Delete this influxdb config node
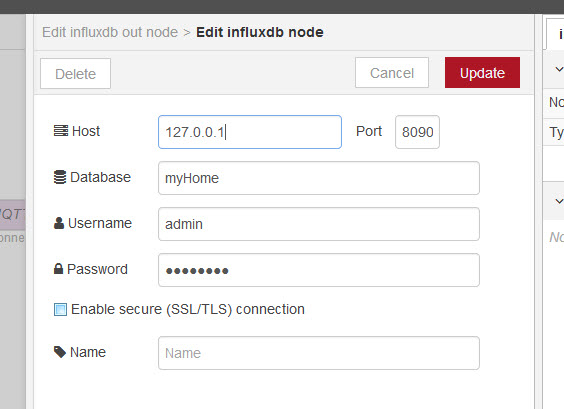Image resolution: width=564 pixels, height=409 pixels. tap(76, 73)
